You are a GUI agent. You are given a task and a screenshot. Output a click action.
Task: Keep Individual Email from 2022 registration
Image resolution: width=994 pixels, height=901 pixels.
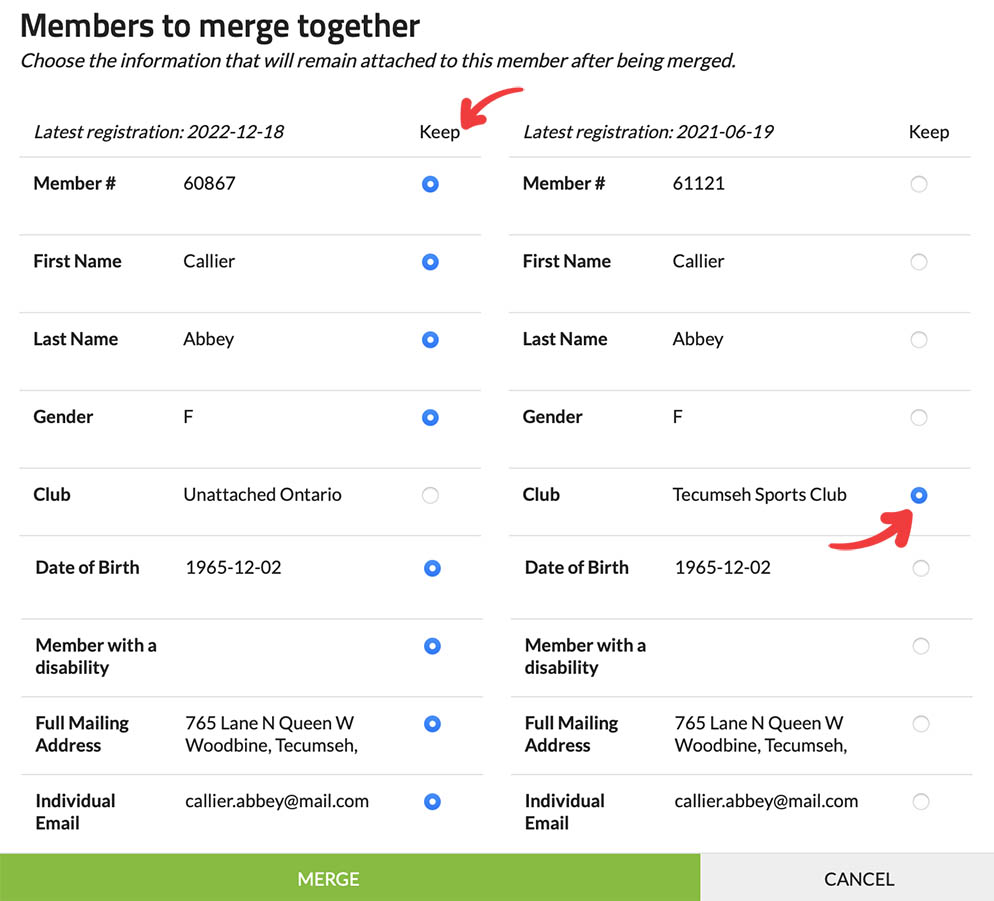click(x=432, y=802)
